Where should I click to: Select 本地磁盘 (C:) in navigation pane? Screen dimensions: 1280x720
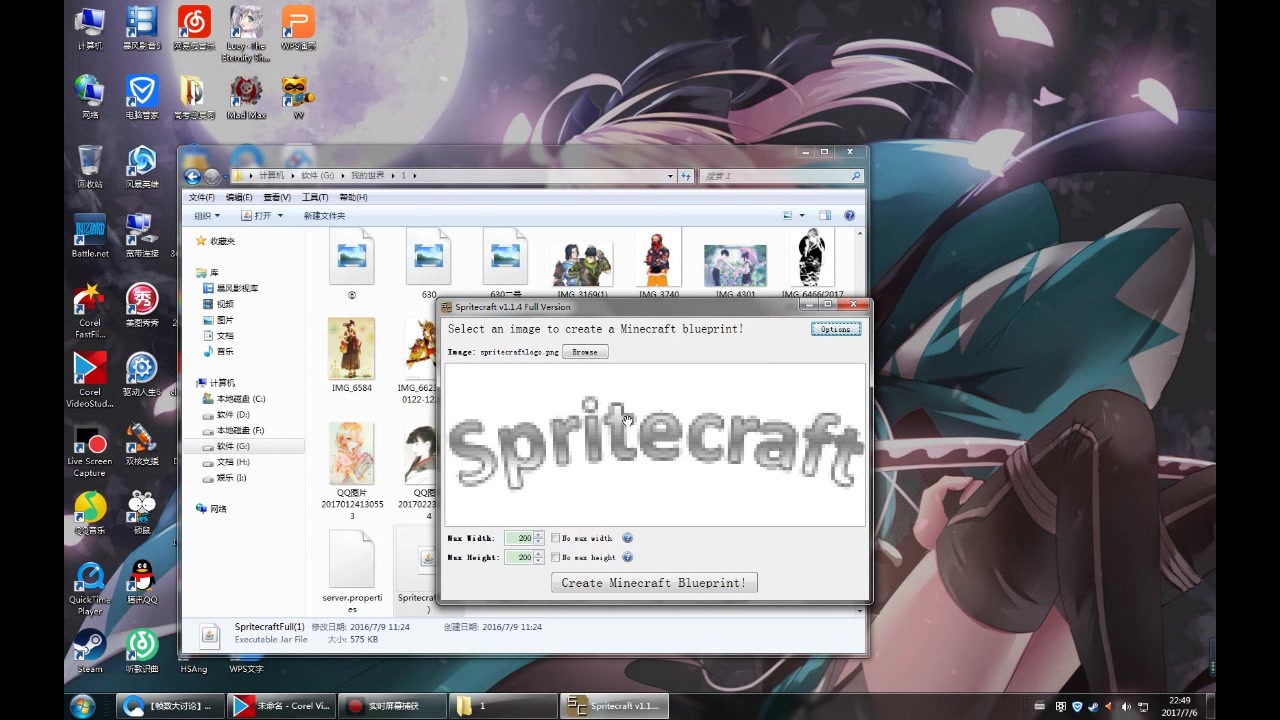pyautogui.click(x=234, y=399)
